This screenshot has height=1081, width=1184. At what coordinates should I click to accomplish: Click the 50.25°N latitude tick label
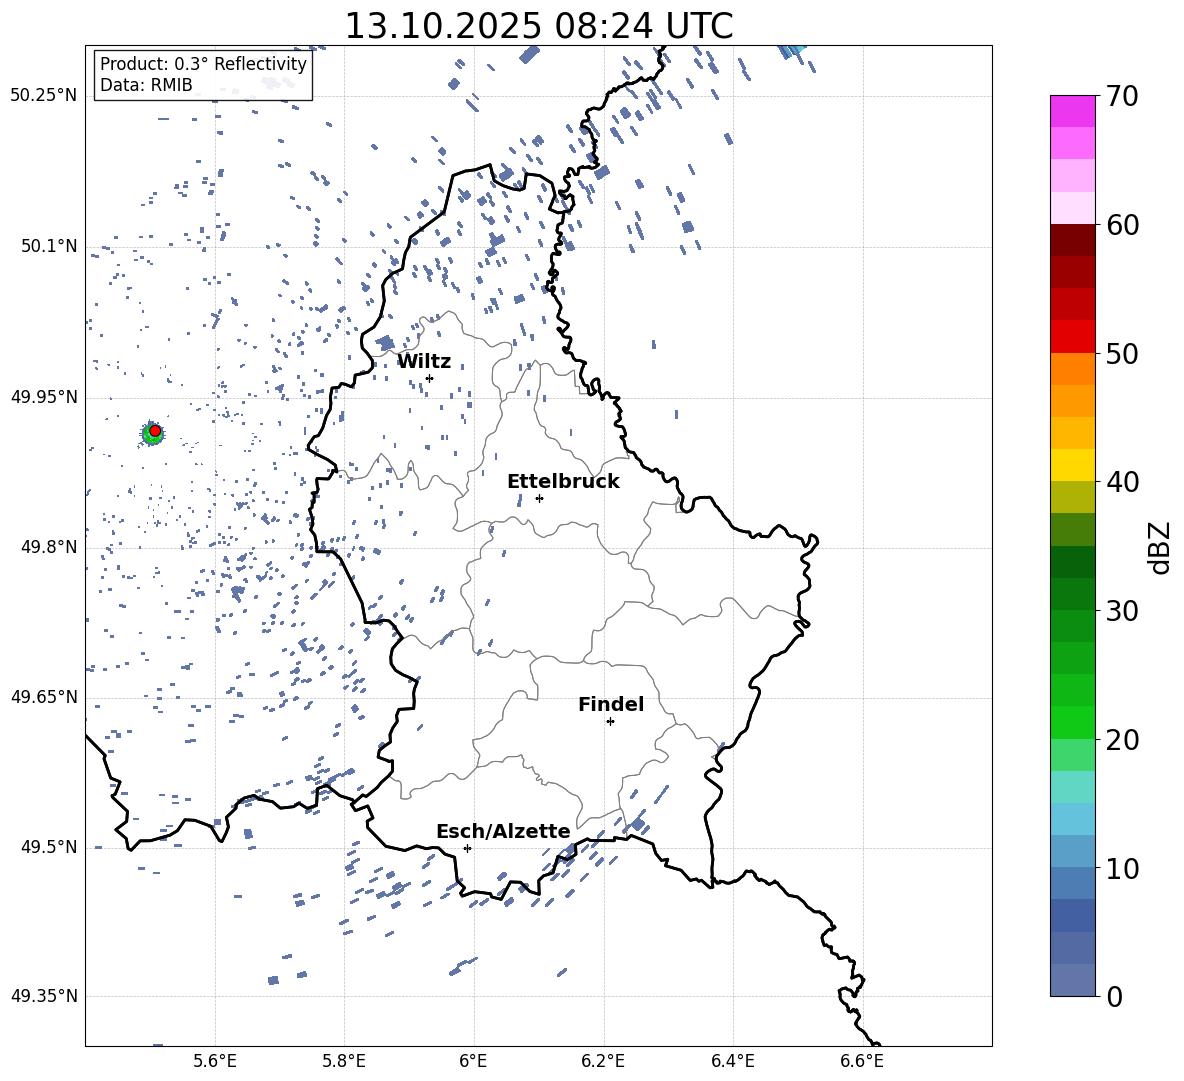point(43,96)
